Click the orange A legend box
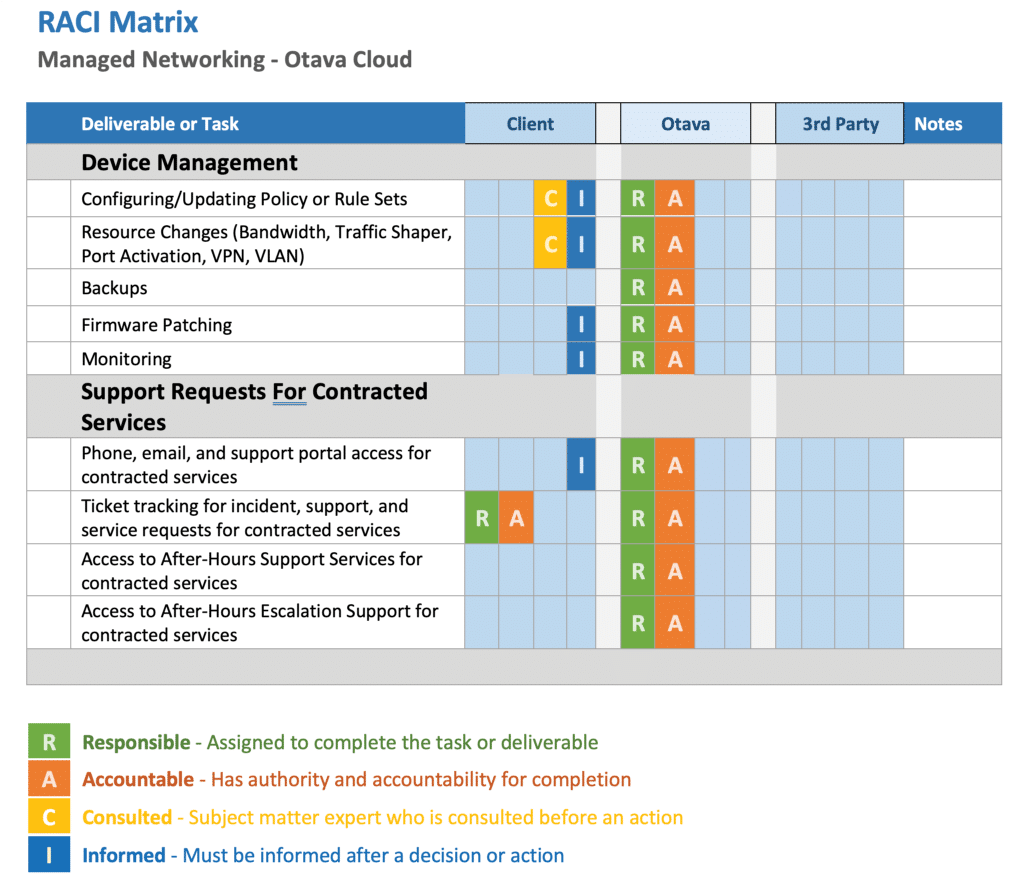Screen dimensions: 1029x885 (49, 778)
